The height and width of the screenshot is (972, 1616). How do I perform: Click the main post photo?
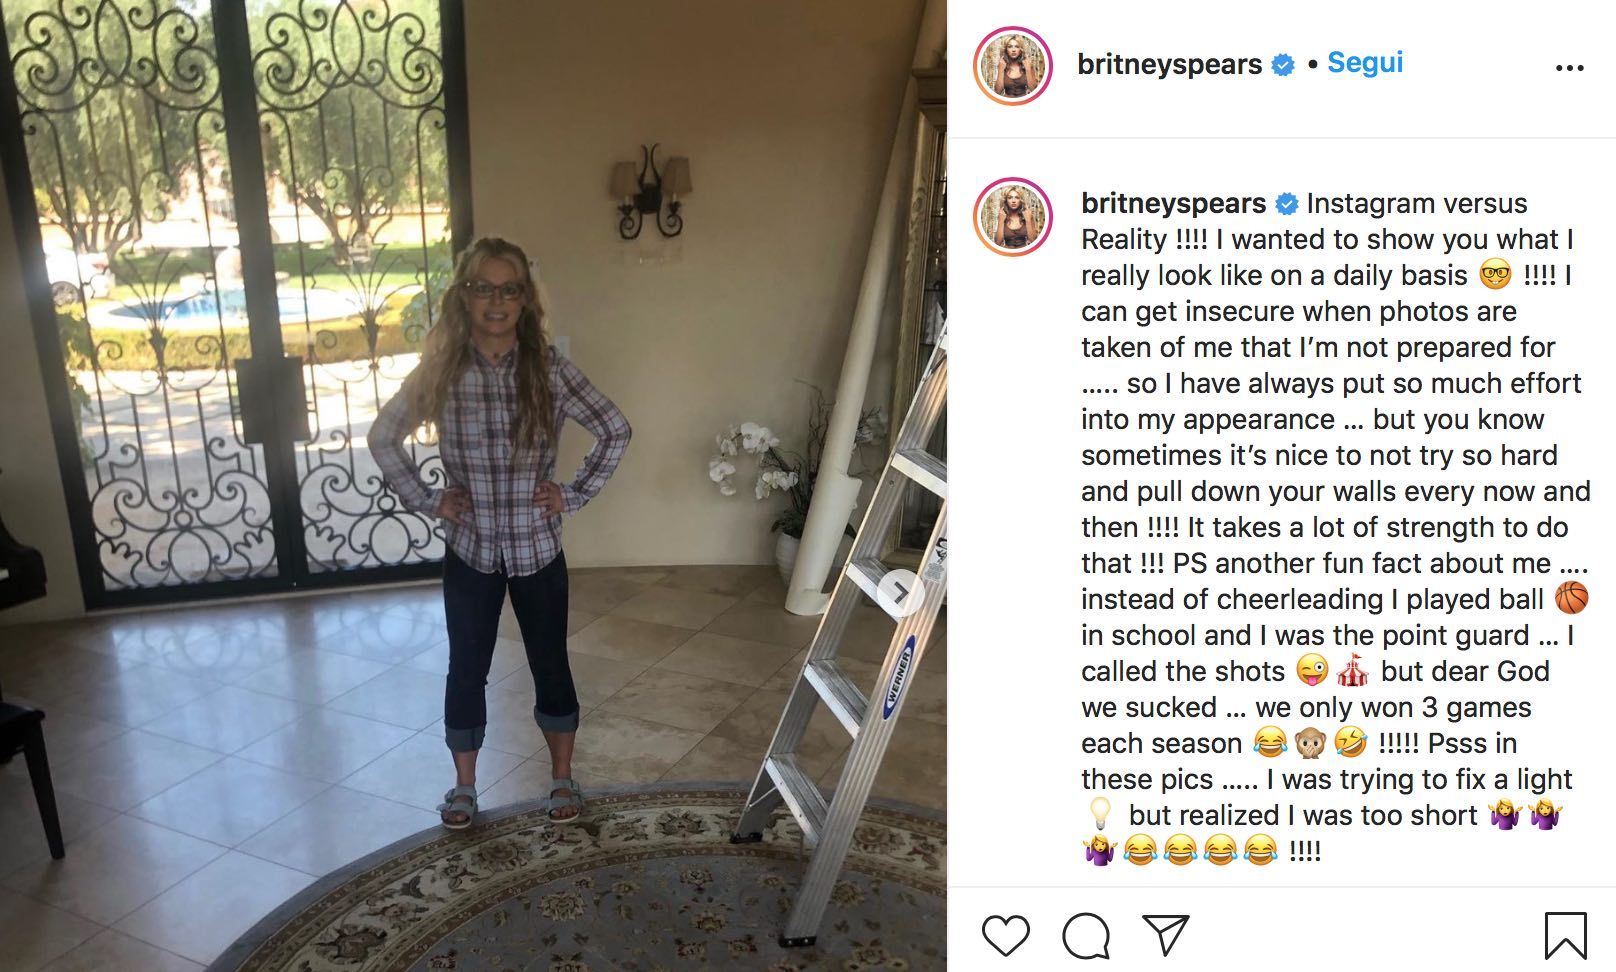tap(473, 486)
